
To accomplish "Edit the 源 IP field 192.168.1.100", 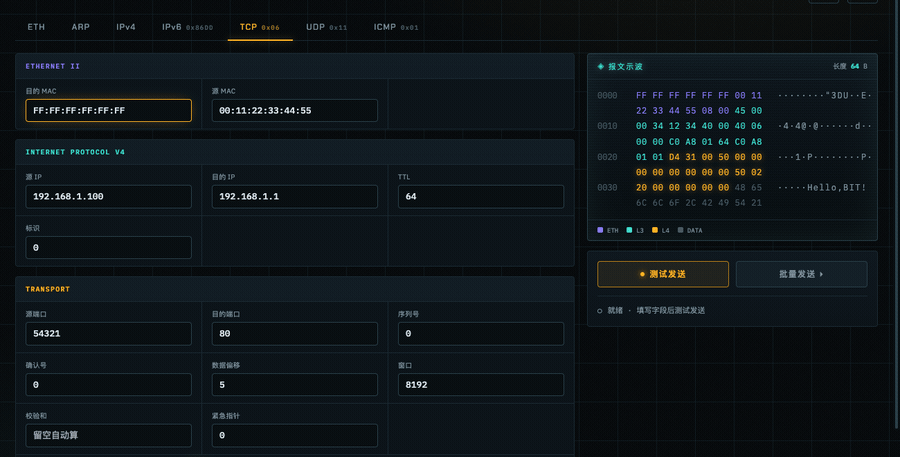I will (x=108, y=196).
